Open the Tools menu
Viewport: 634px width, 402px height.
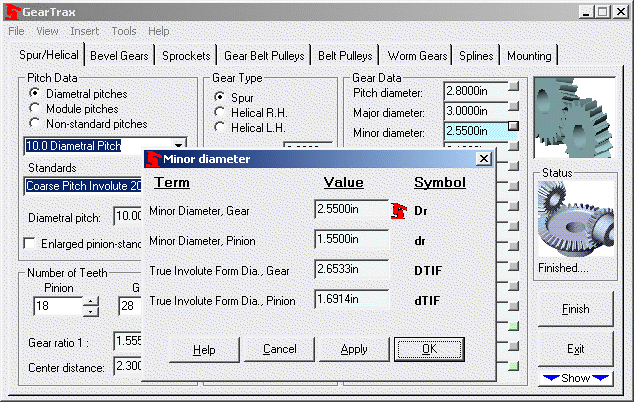(x=124, y=31)
